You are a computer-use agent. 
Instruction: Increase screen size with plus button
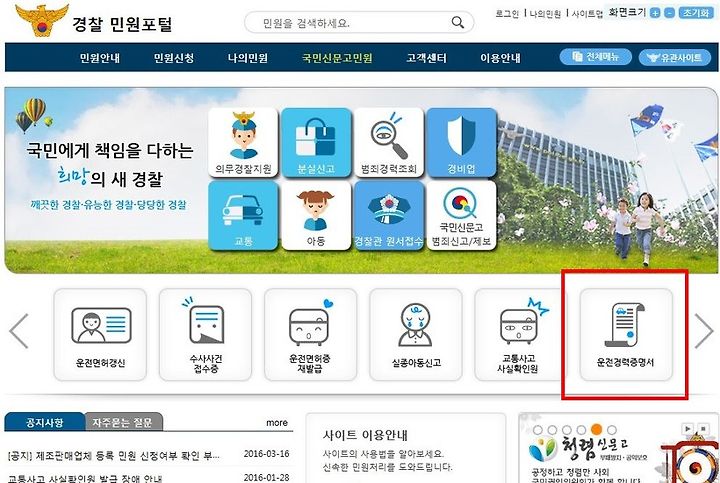coord(655,13)
